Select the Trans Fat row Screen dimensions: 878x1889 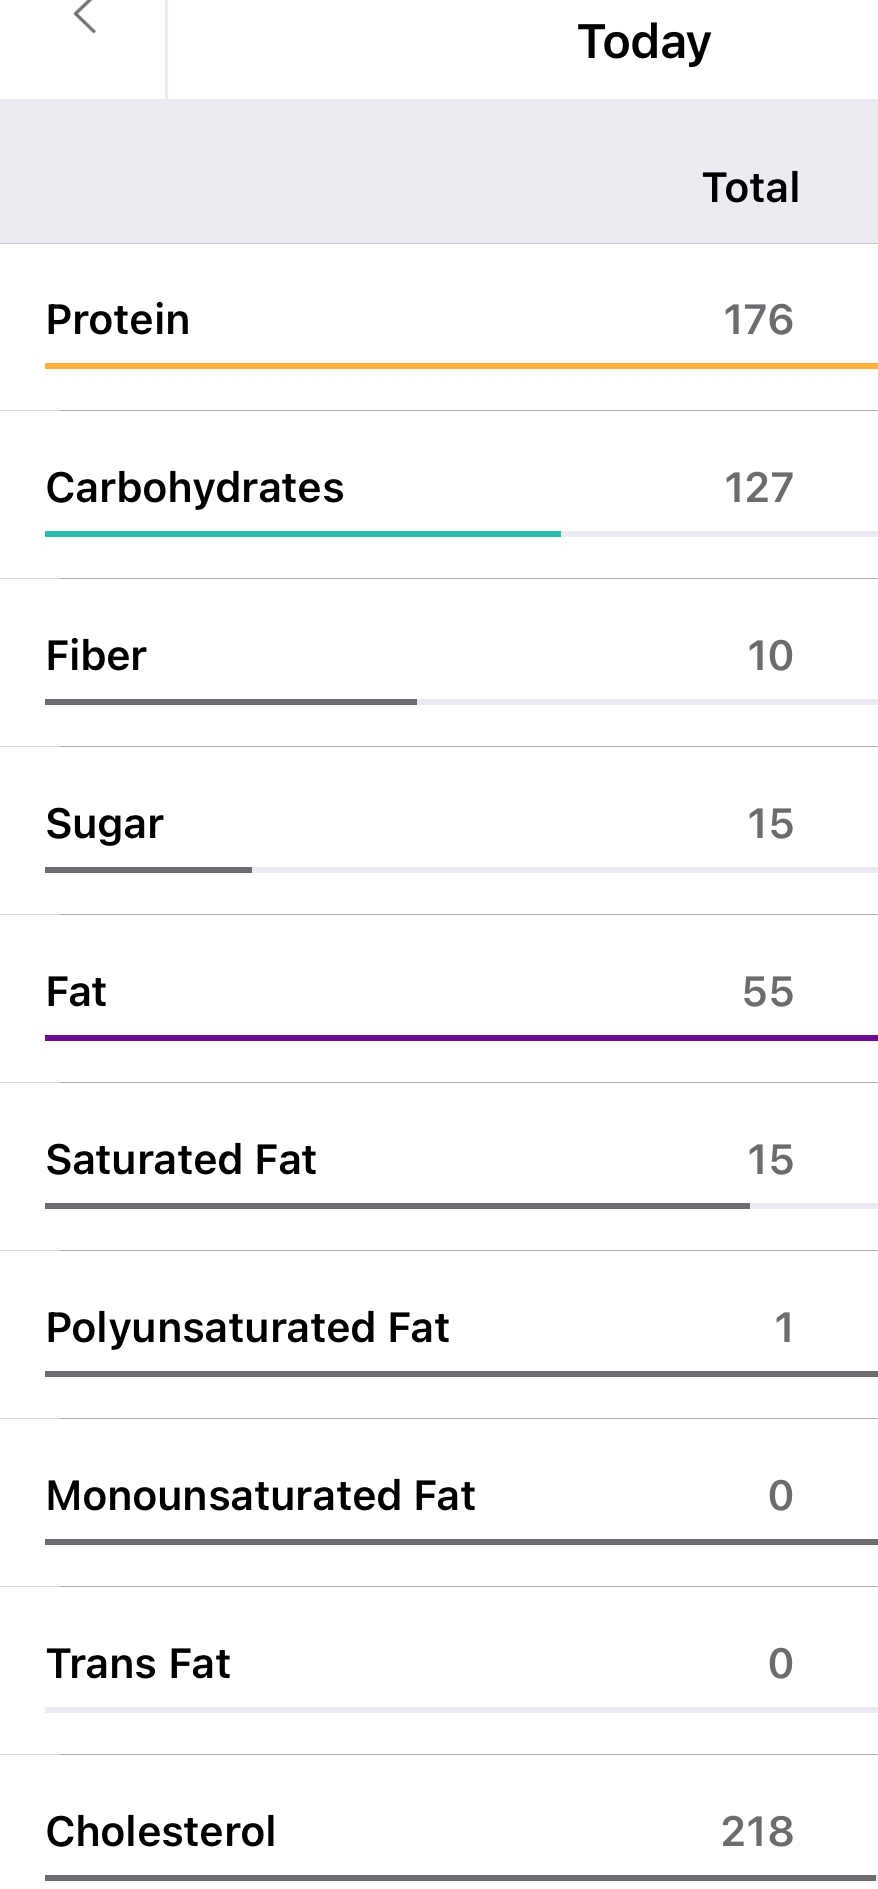click(x=138, y=1664)
